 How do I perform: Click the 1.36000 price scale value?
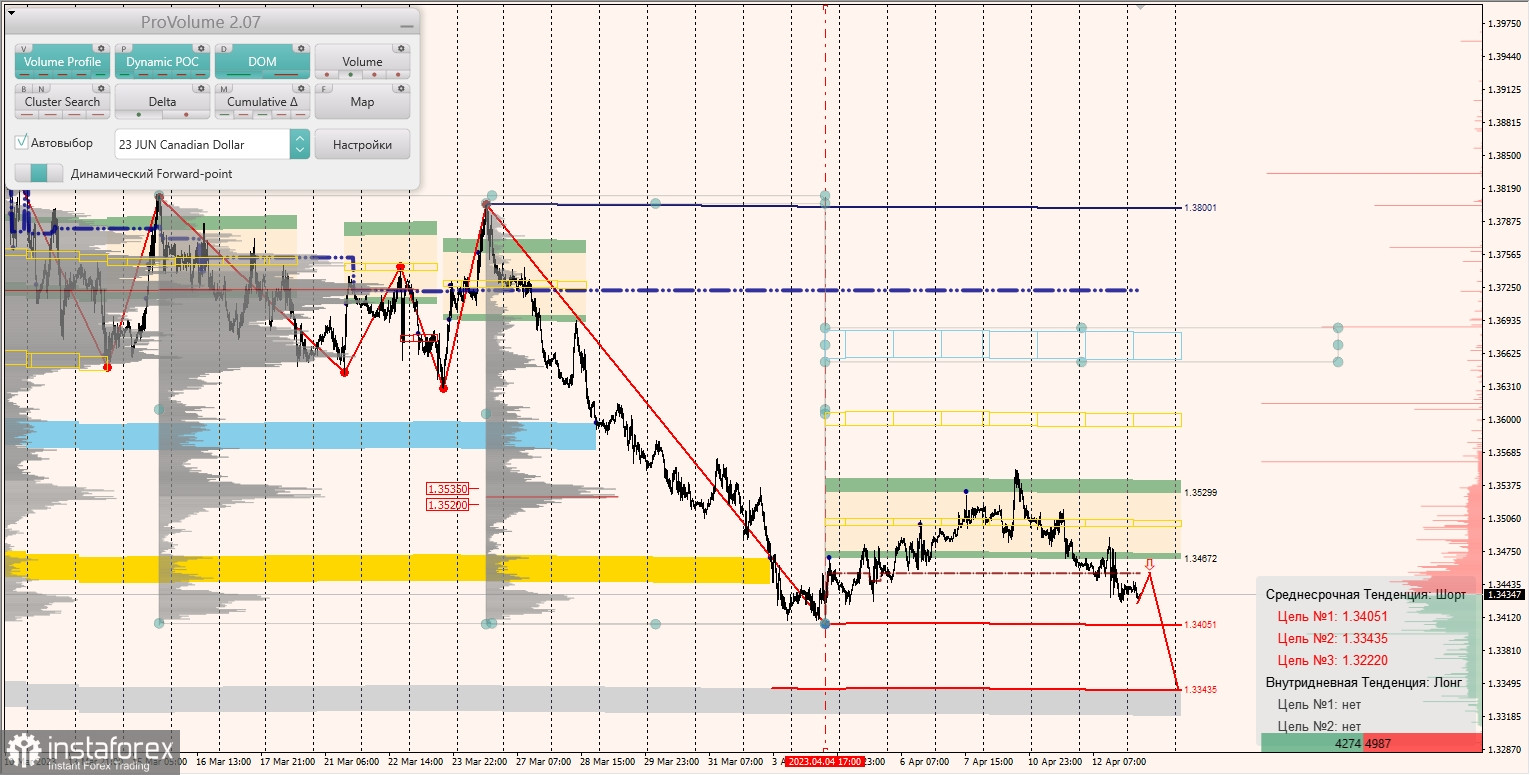(x=1503, y=419)
